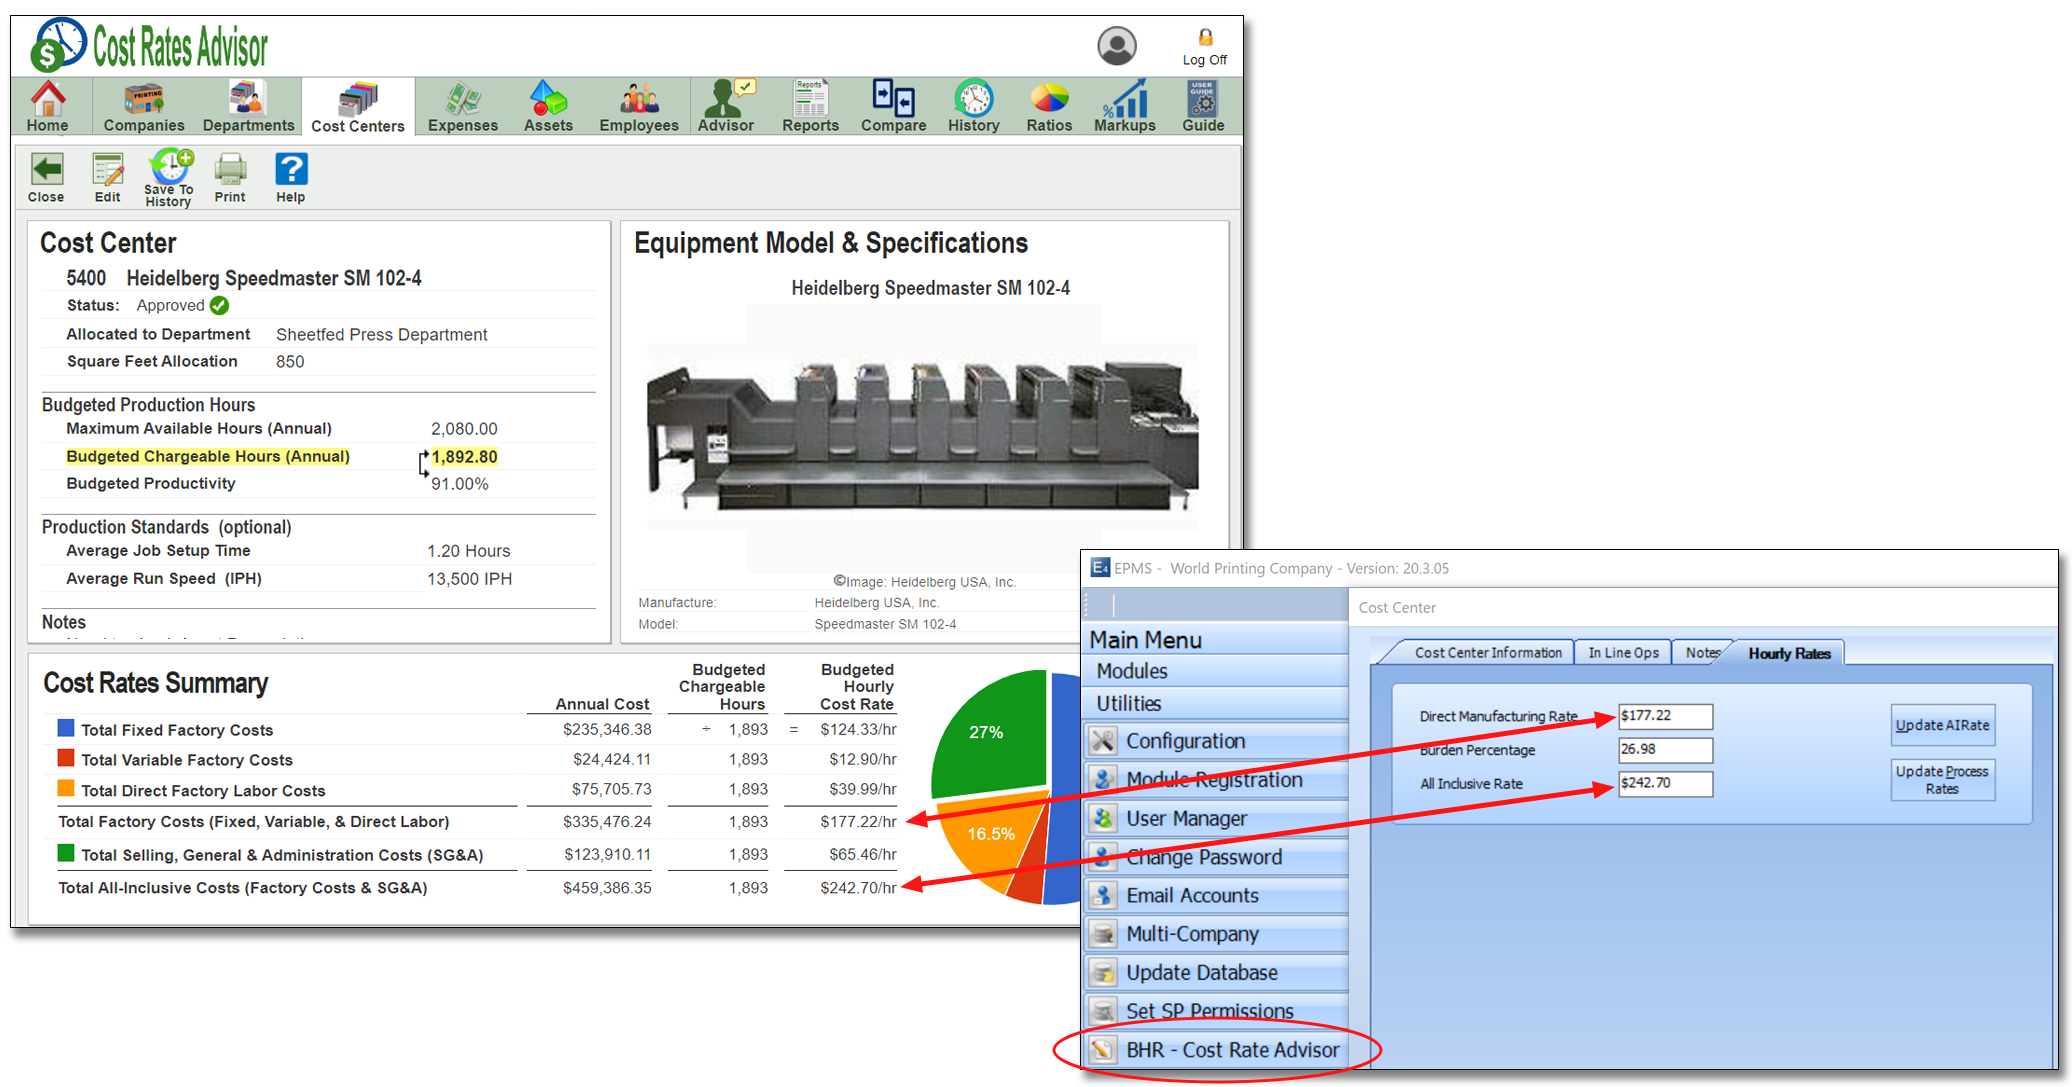Open Configuration in the EPMS menu
Image resolution: width=2072 pixels, height=1087 pixels.
click(x=1216, y=741)
